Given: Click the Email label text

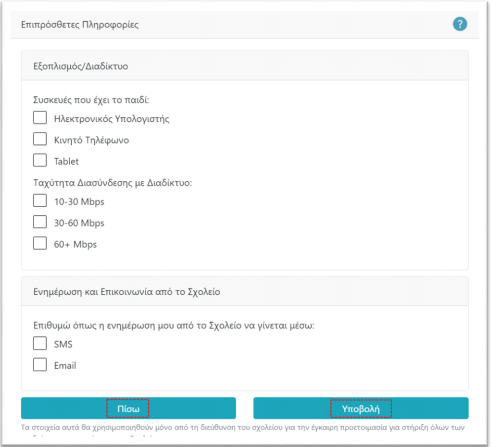Looking at the screenshot, I should (x=65, y=366).
